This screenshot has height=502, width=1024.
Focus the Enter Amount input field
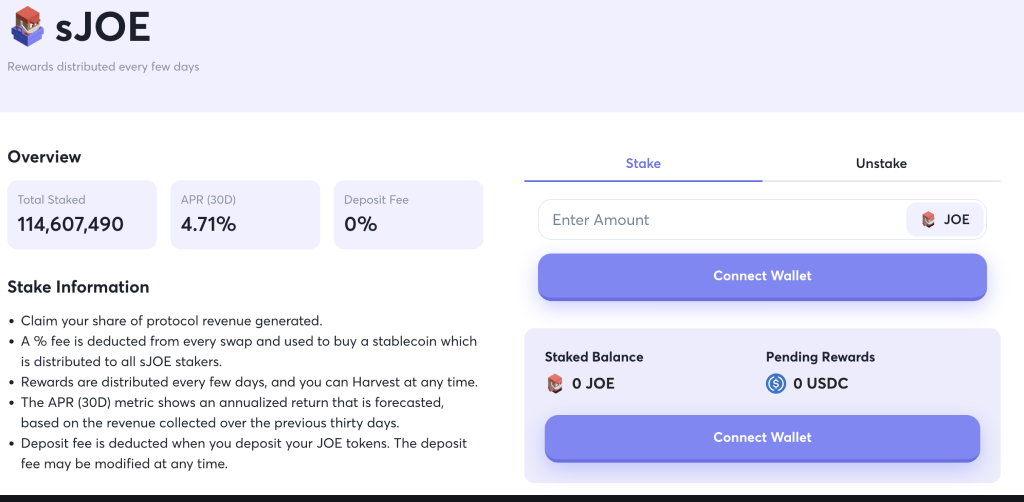[x=720, y=220]
